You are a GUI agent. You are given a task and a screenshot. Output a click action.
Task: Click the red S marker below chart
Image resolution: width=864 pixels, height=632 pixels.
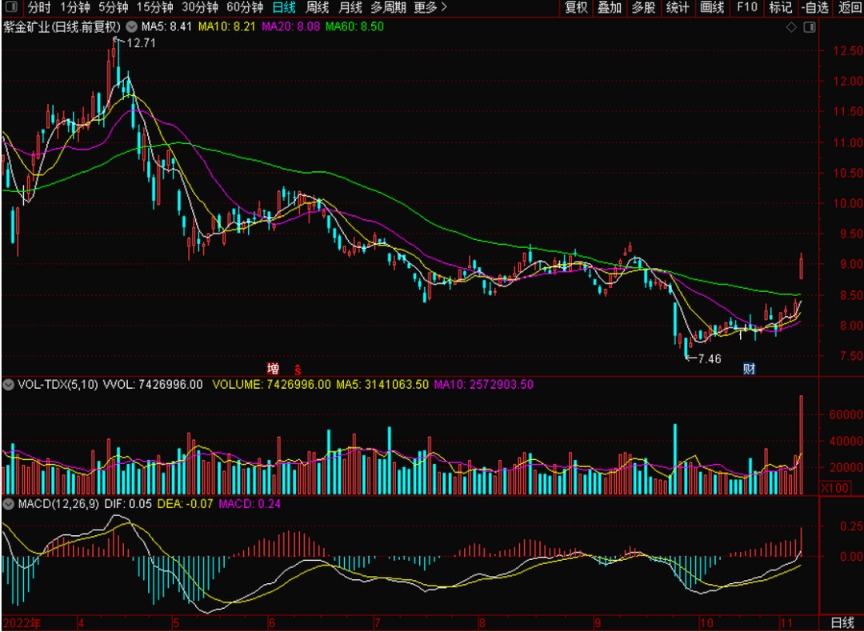(296, 369)
